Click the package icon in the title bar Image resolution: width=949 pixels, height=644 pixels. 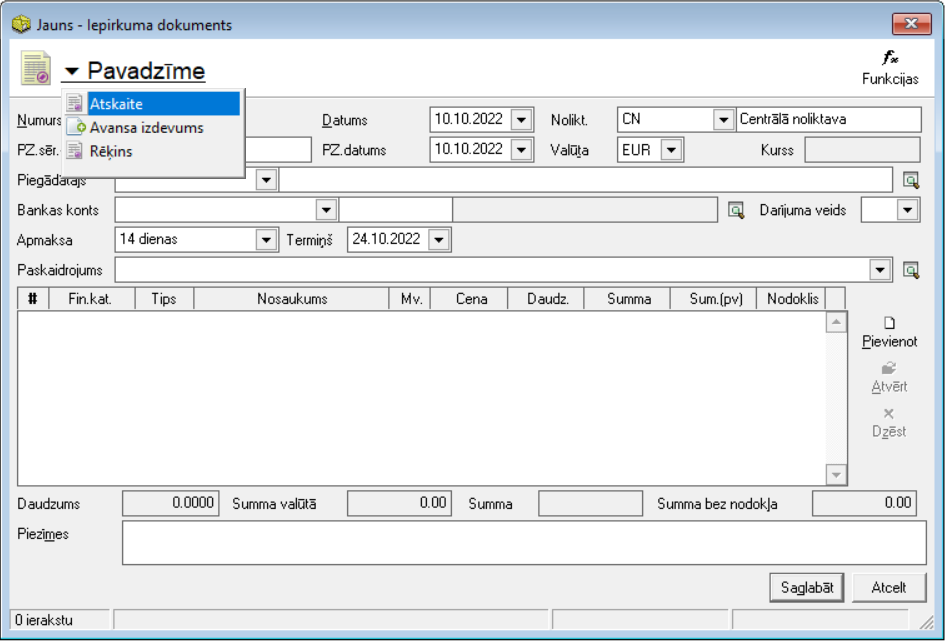(x=21, y=24)
